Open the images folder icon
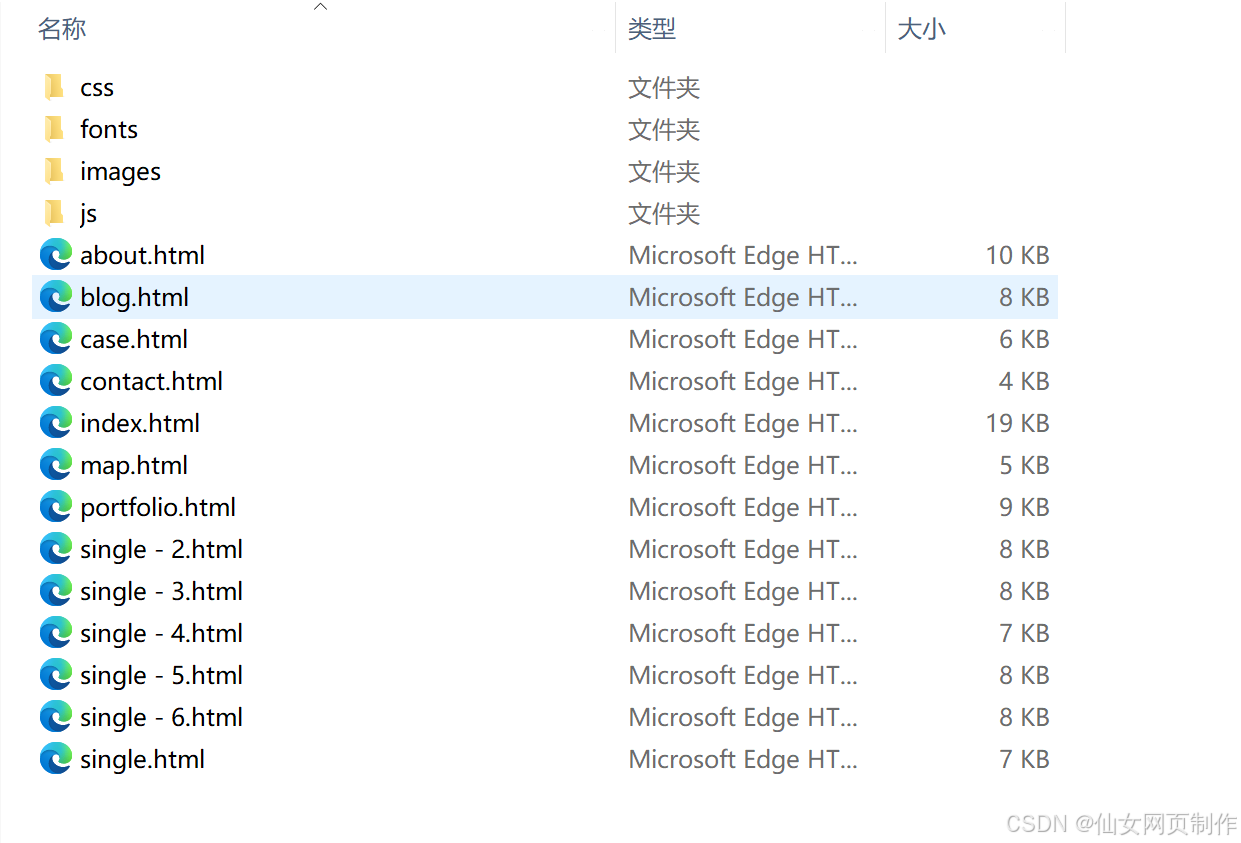 pos(55,171)
